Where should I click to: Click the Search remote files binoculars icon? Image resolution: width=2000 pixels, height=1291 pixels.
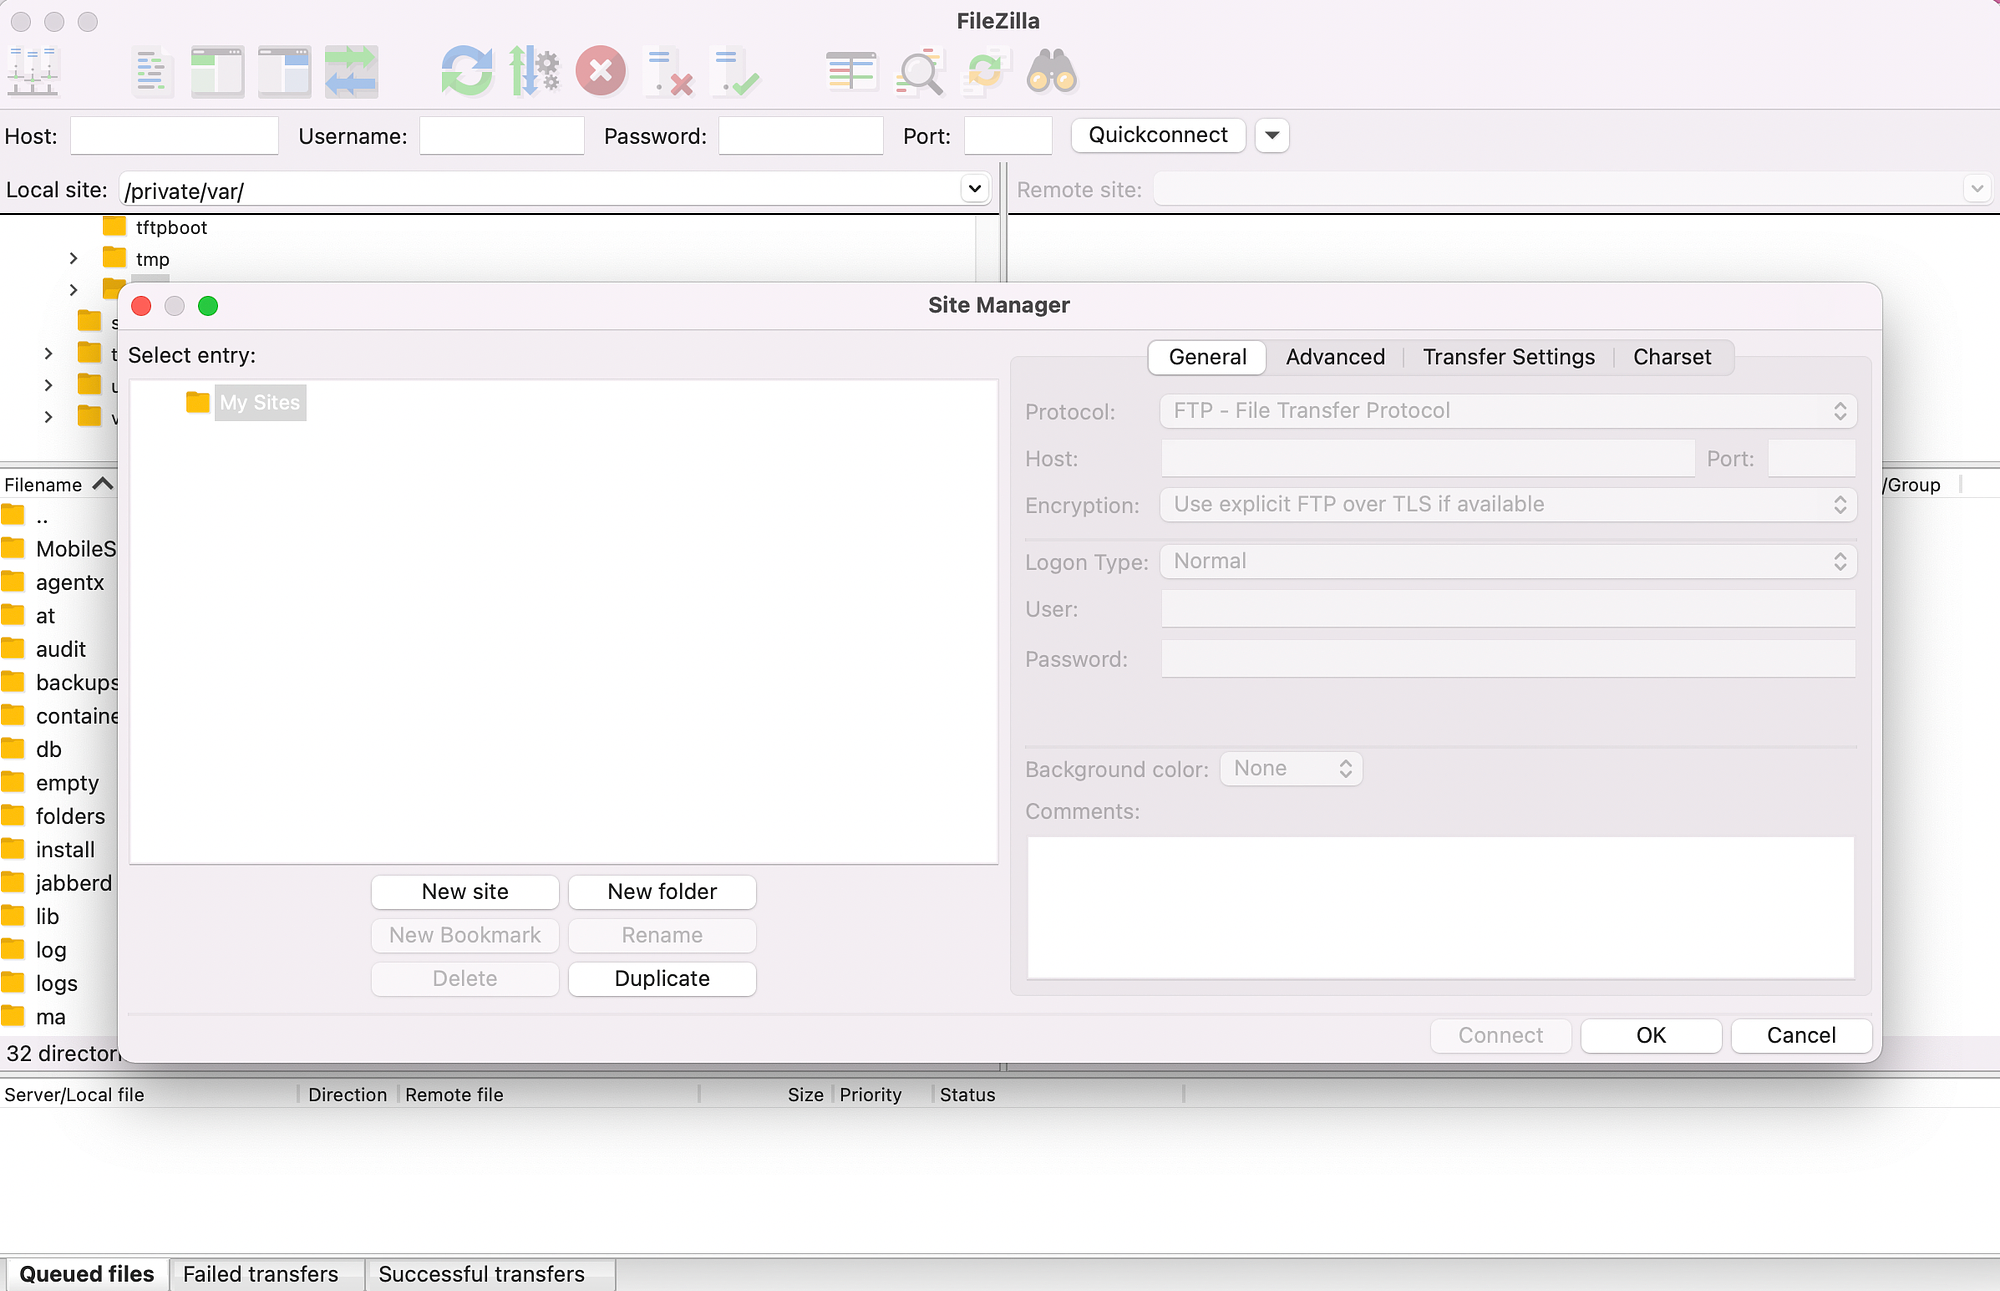tap(1052, 70)
